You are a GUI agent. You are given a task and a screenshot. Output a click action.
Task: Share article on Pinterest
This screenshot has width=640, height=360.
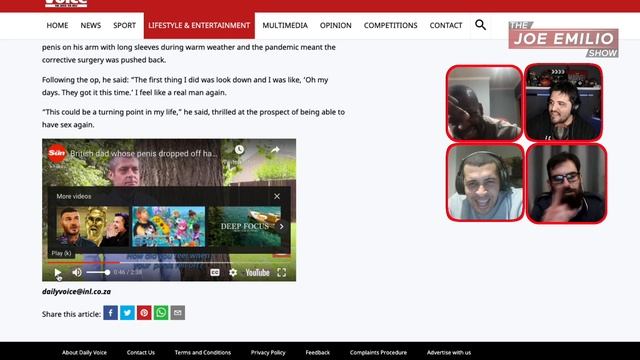point(144,313)
